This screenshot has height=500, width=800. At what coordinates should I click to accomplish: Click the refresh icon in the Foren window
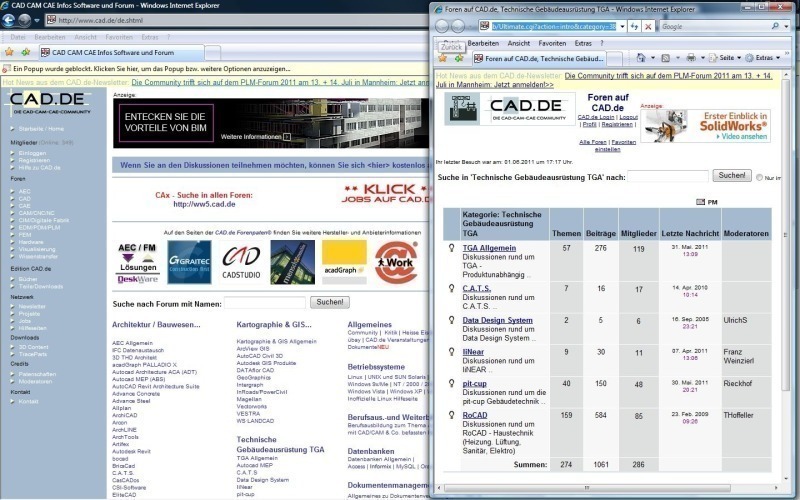(634, 27)
